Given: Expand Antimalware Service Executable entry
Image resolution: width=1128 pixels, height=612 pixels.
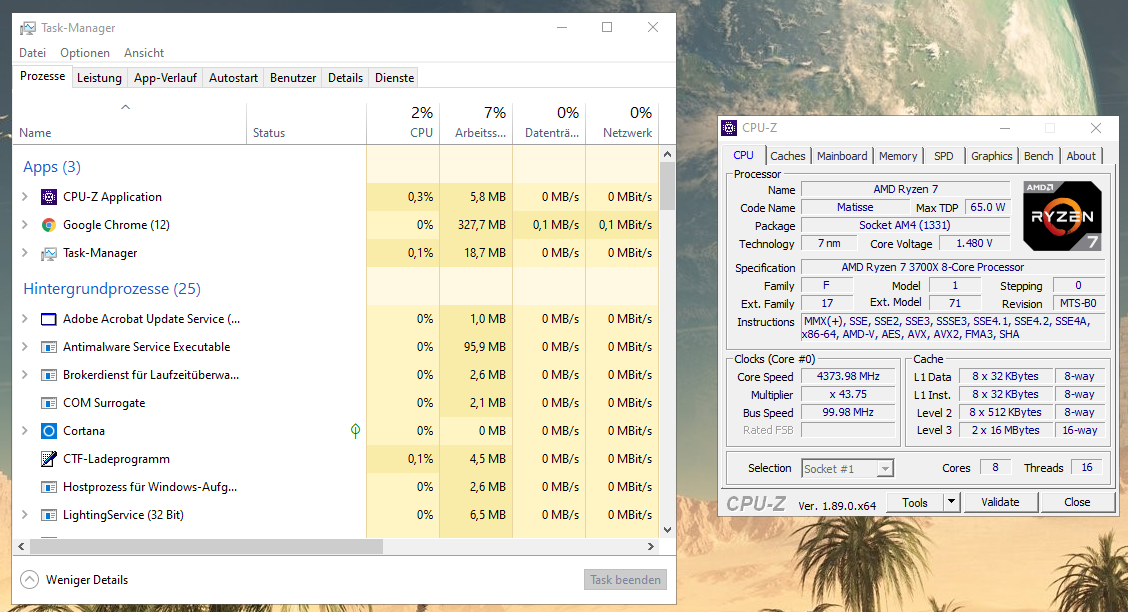Looking at the screenshot, I should pos(24,347).
